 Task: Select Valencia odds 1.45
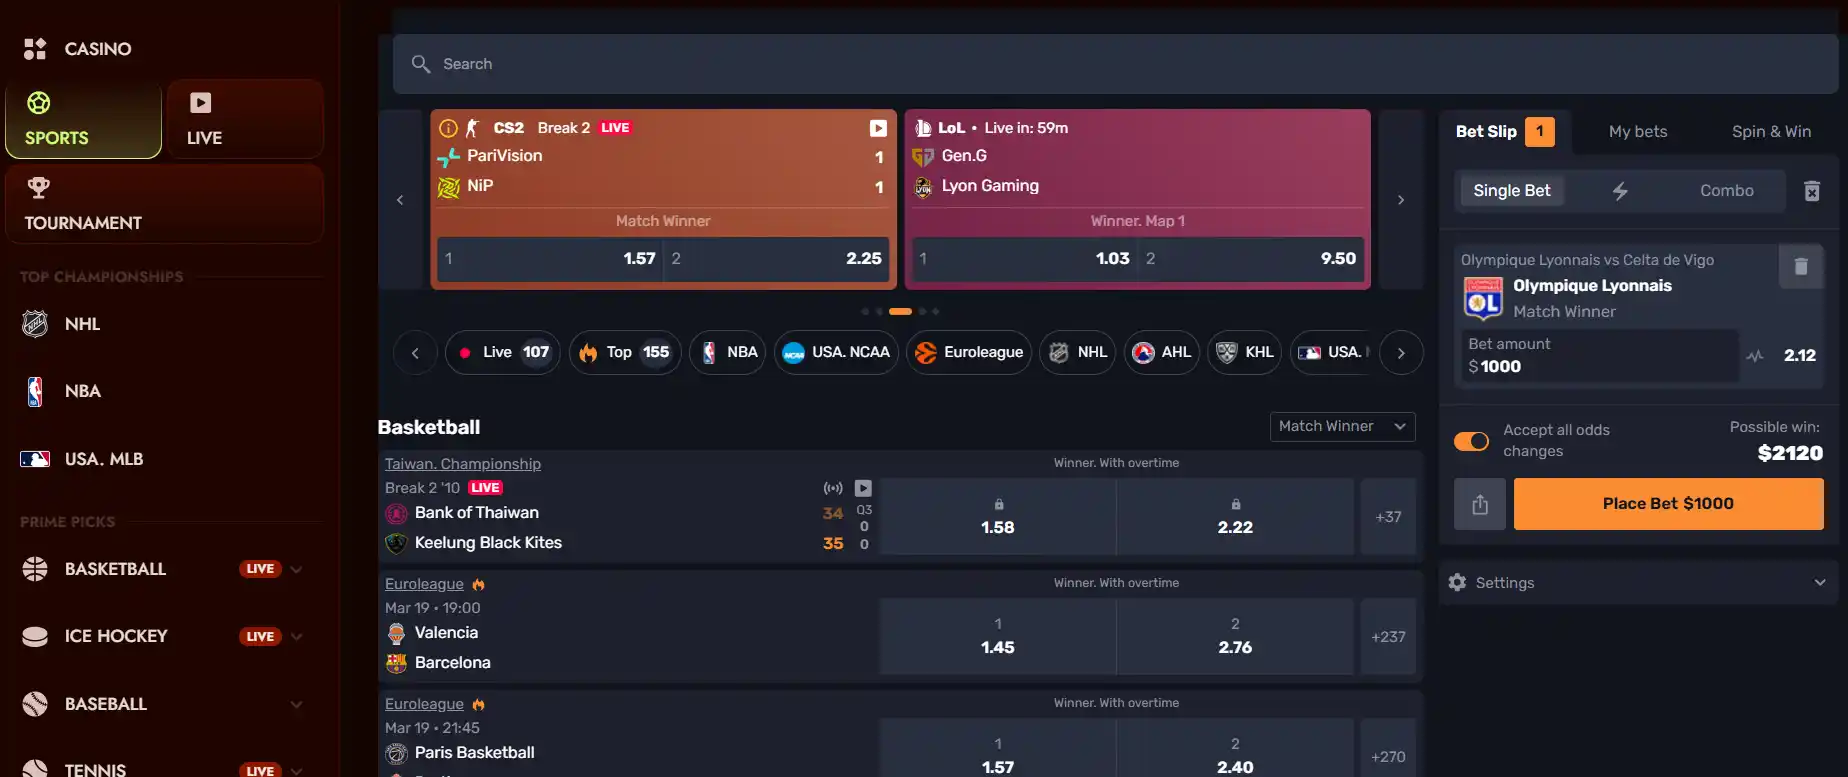point(998,637)
